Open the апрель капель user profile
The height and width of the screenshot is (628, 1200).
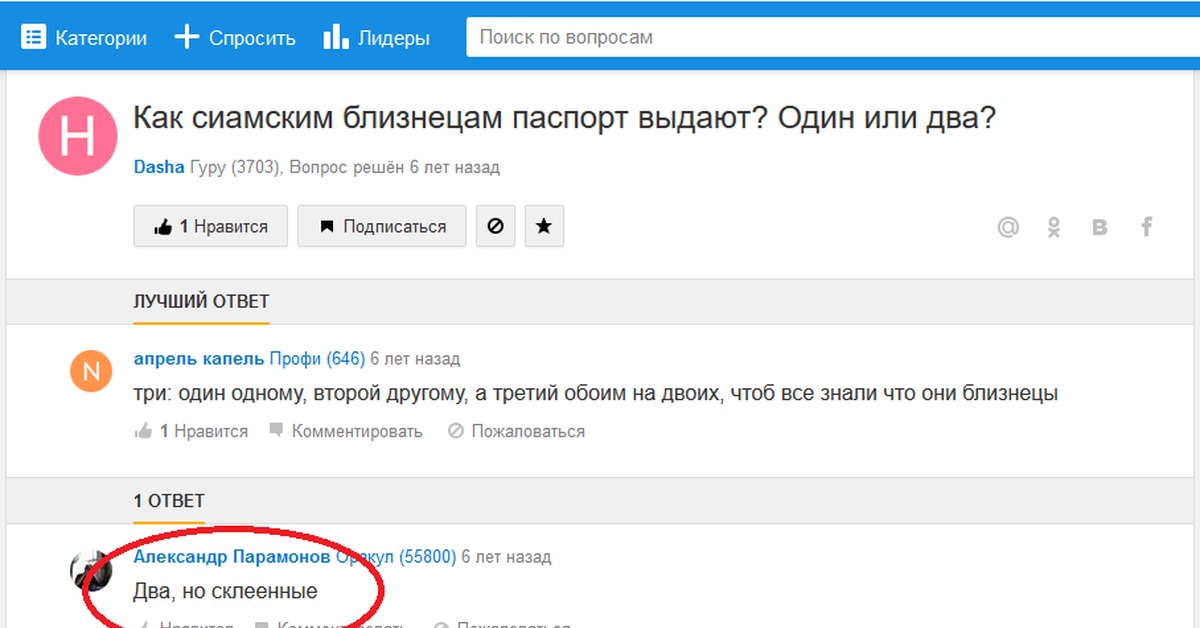tap(199, 358)
